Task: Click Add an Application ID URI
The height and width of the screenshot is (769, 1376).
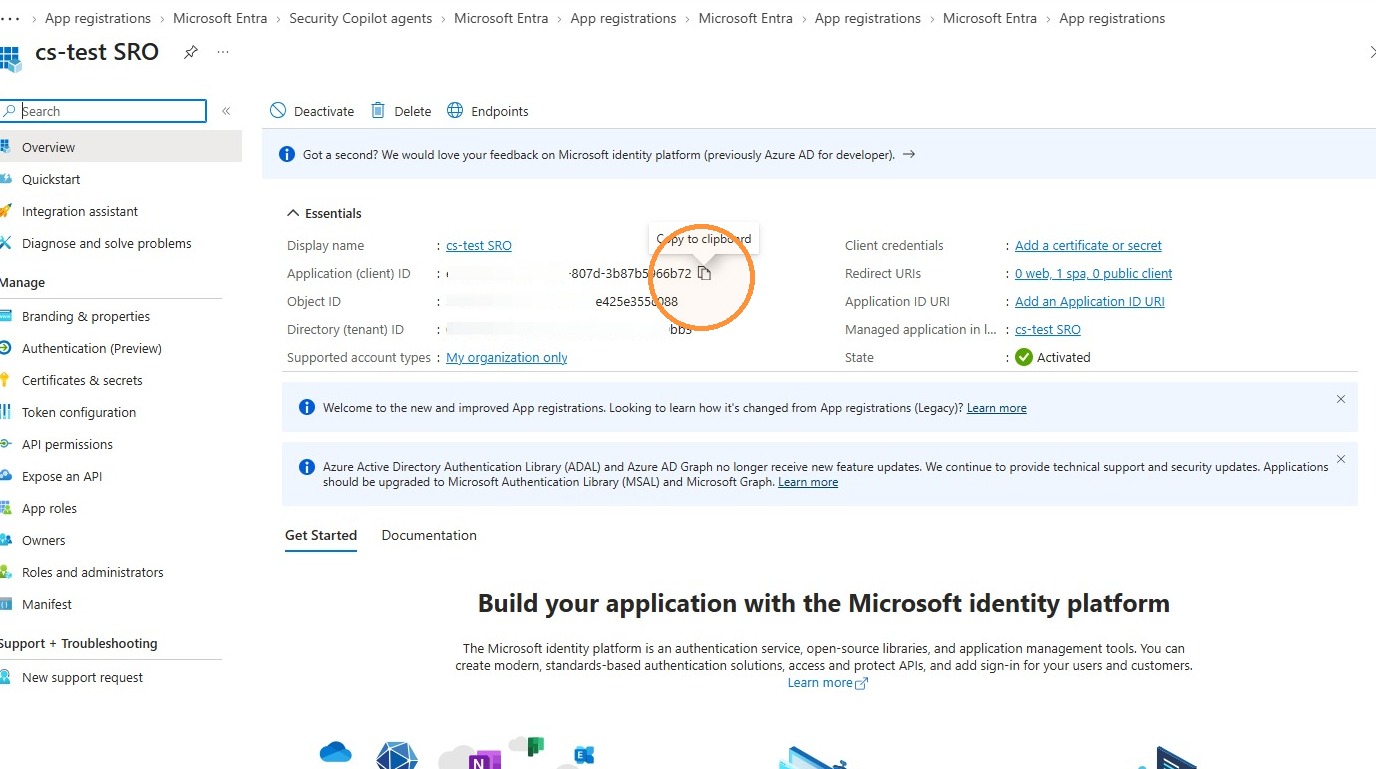Action: 1090,302
